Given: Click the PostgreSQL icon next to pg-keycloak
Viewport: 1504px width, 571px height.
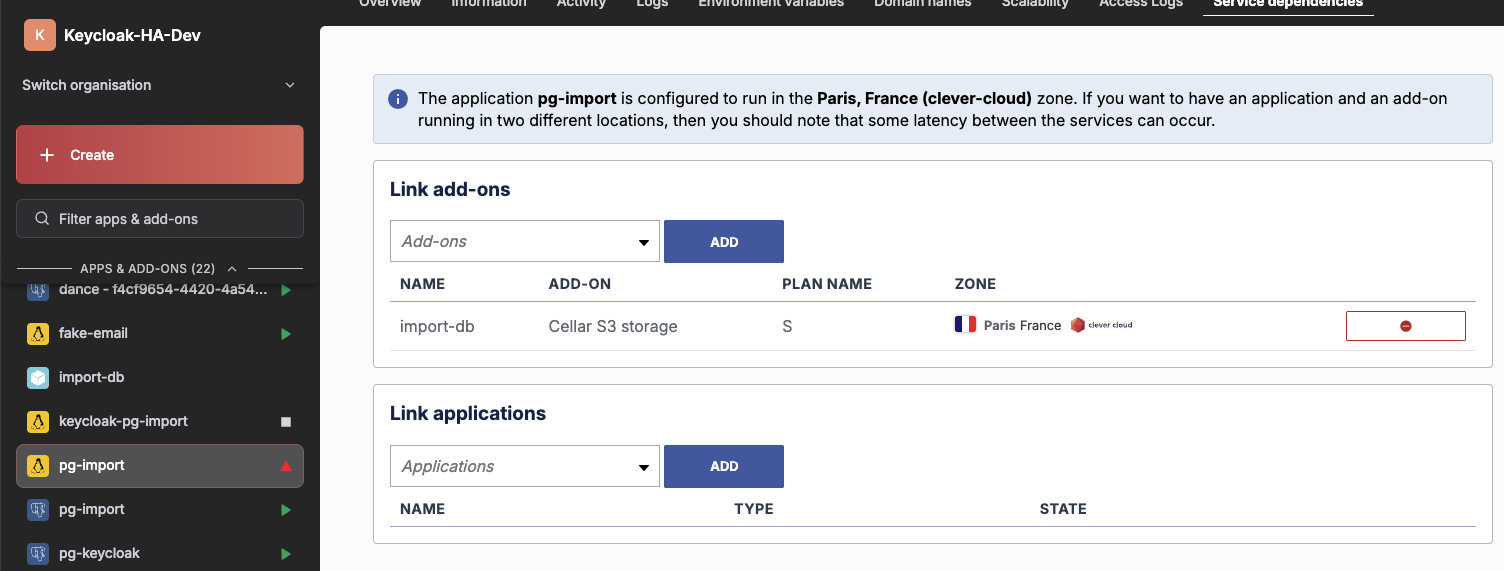Looking at the screenshot, I should [38, 553].
